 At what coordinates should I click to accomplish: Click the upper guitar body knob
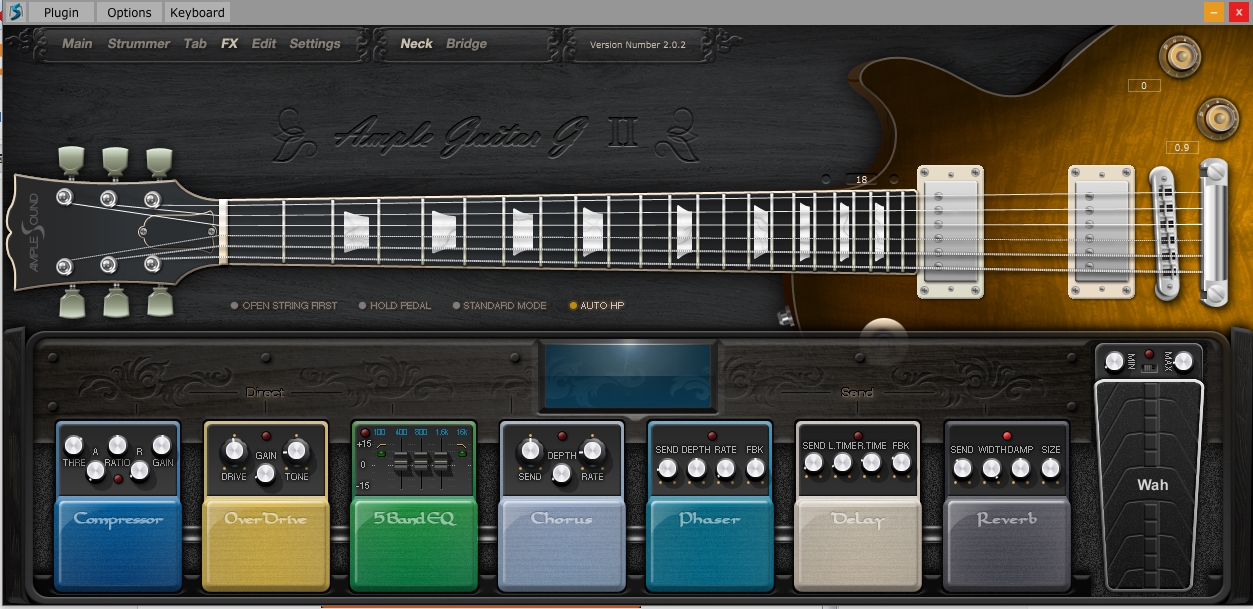(1179, 56)
